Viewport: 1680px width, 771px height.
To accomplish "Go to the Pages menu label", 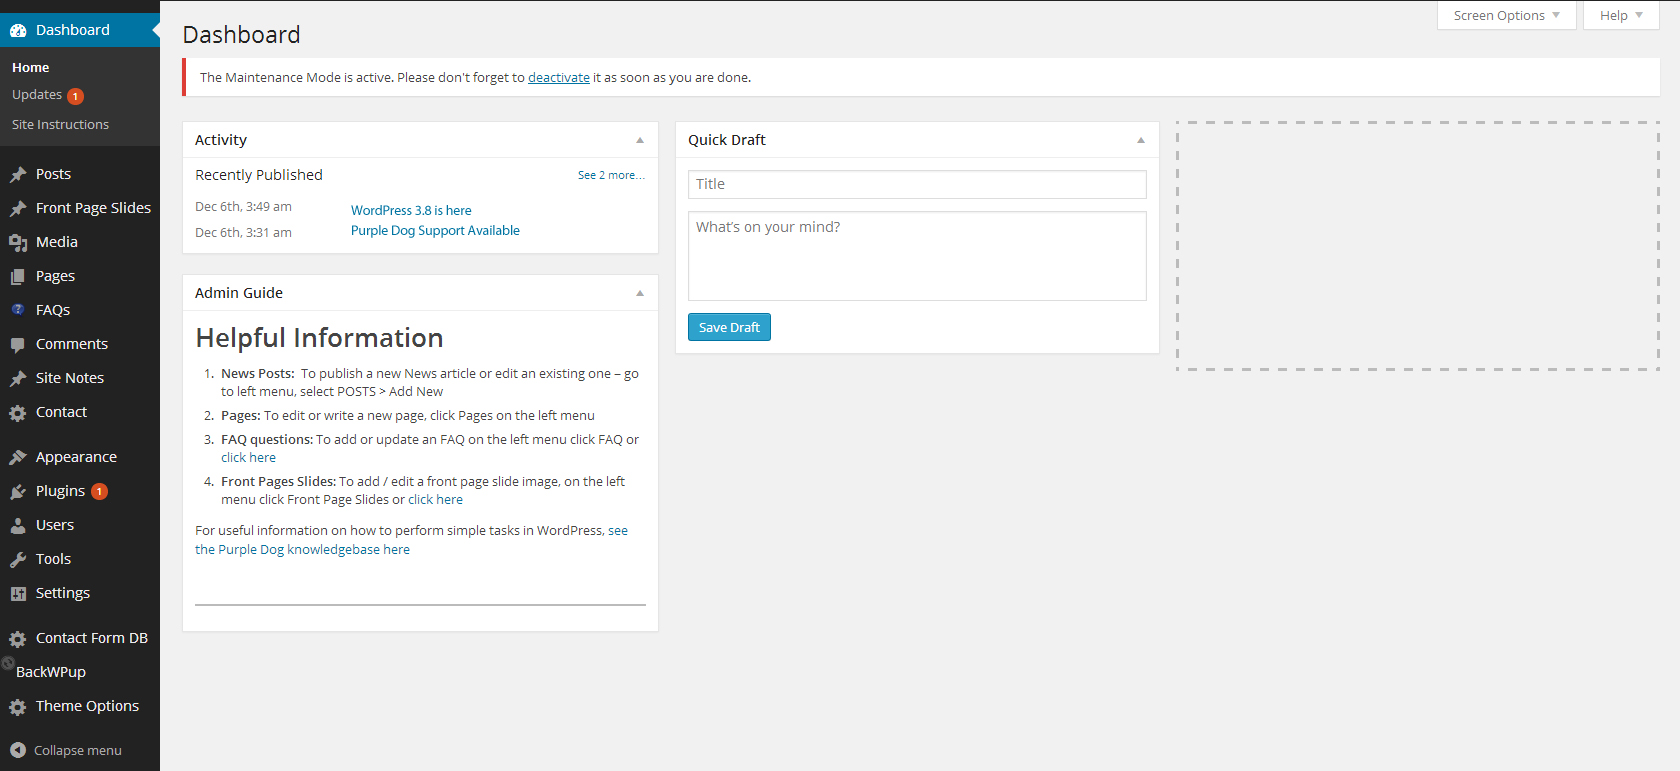I will pos(56,276).
